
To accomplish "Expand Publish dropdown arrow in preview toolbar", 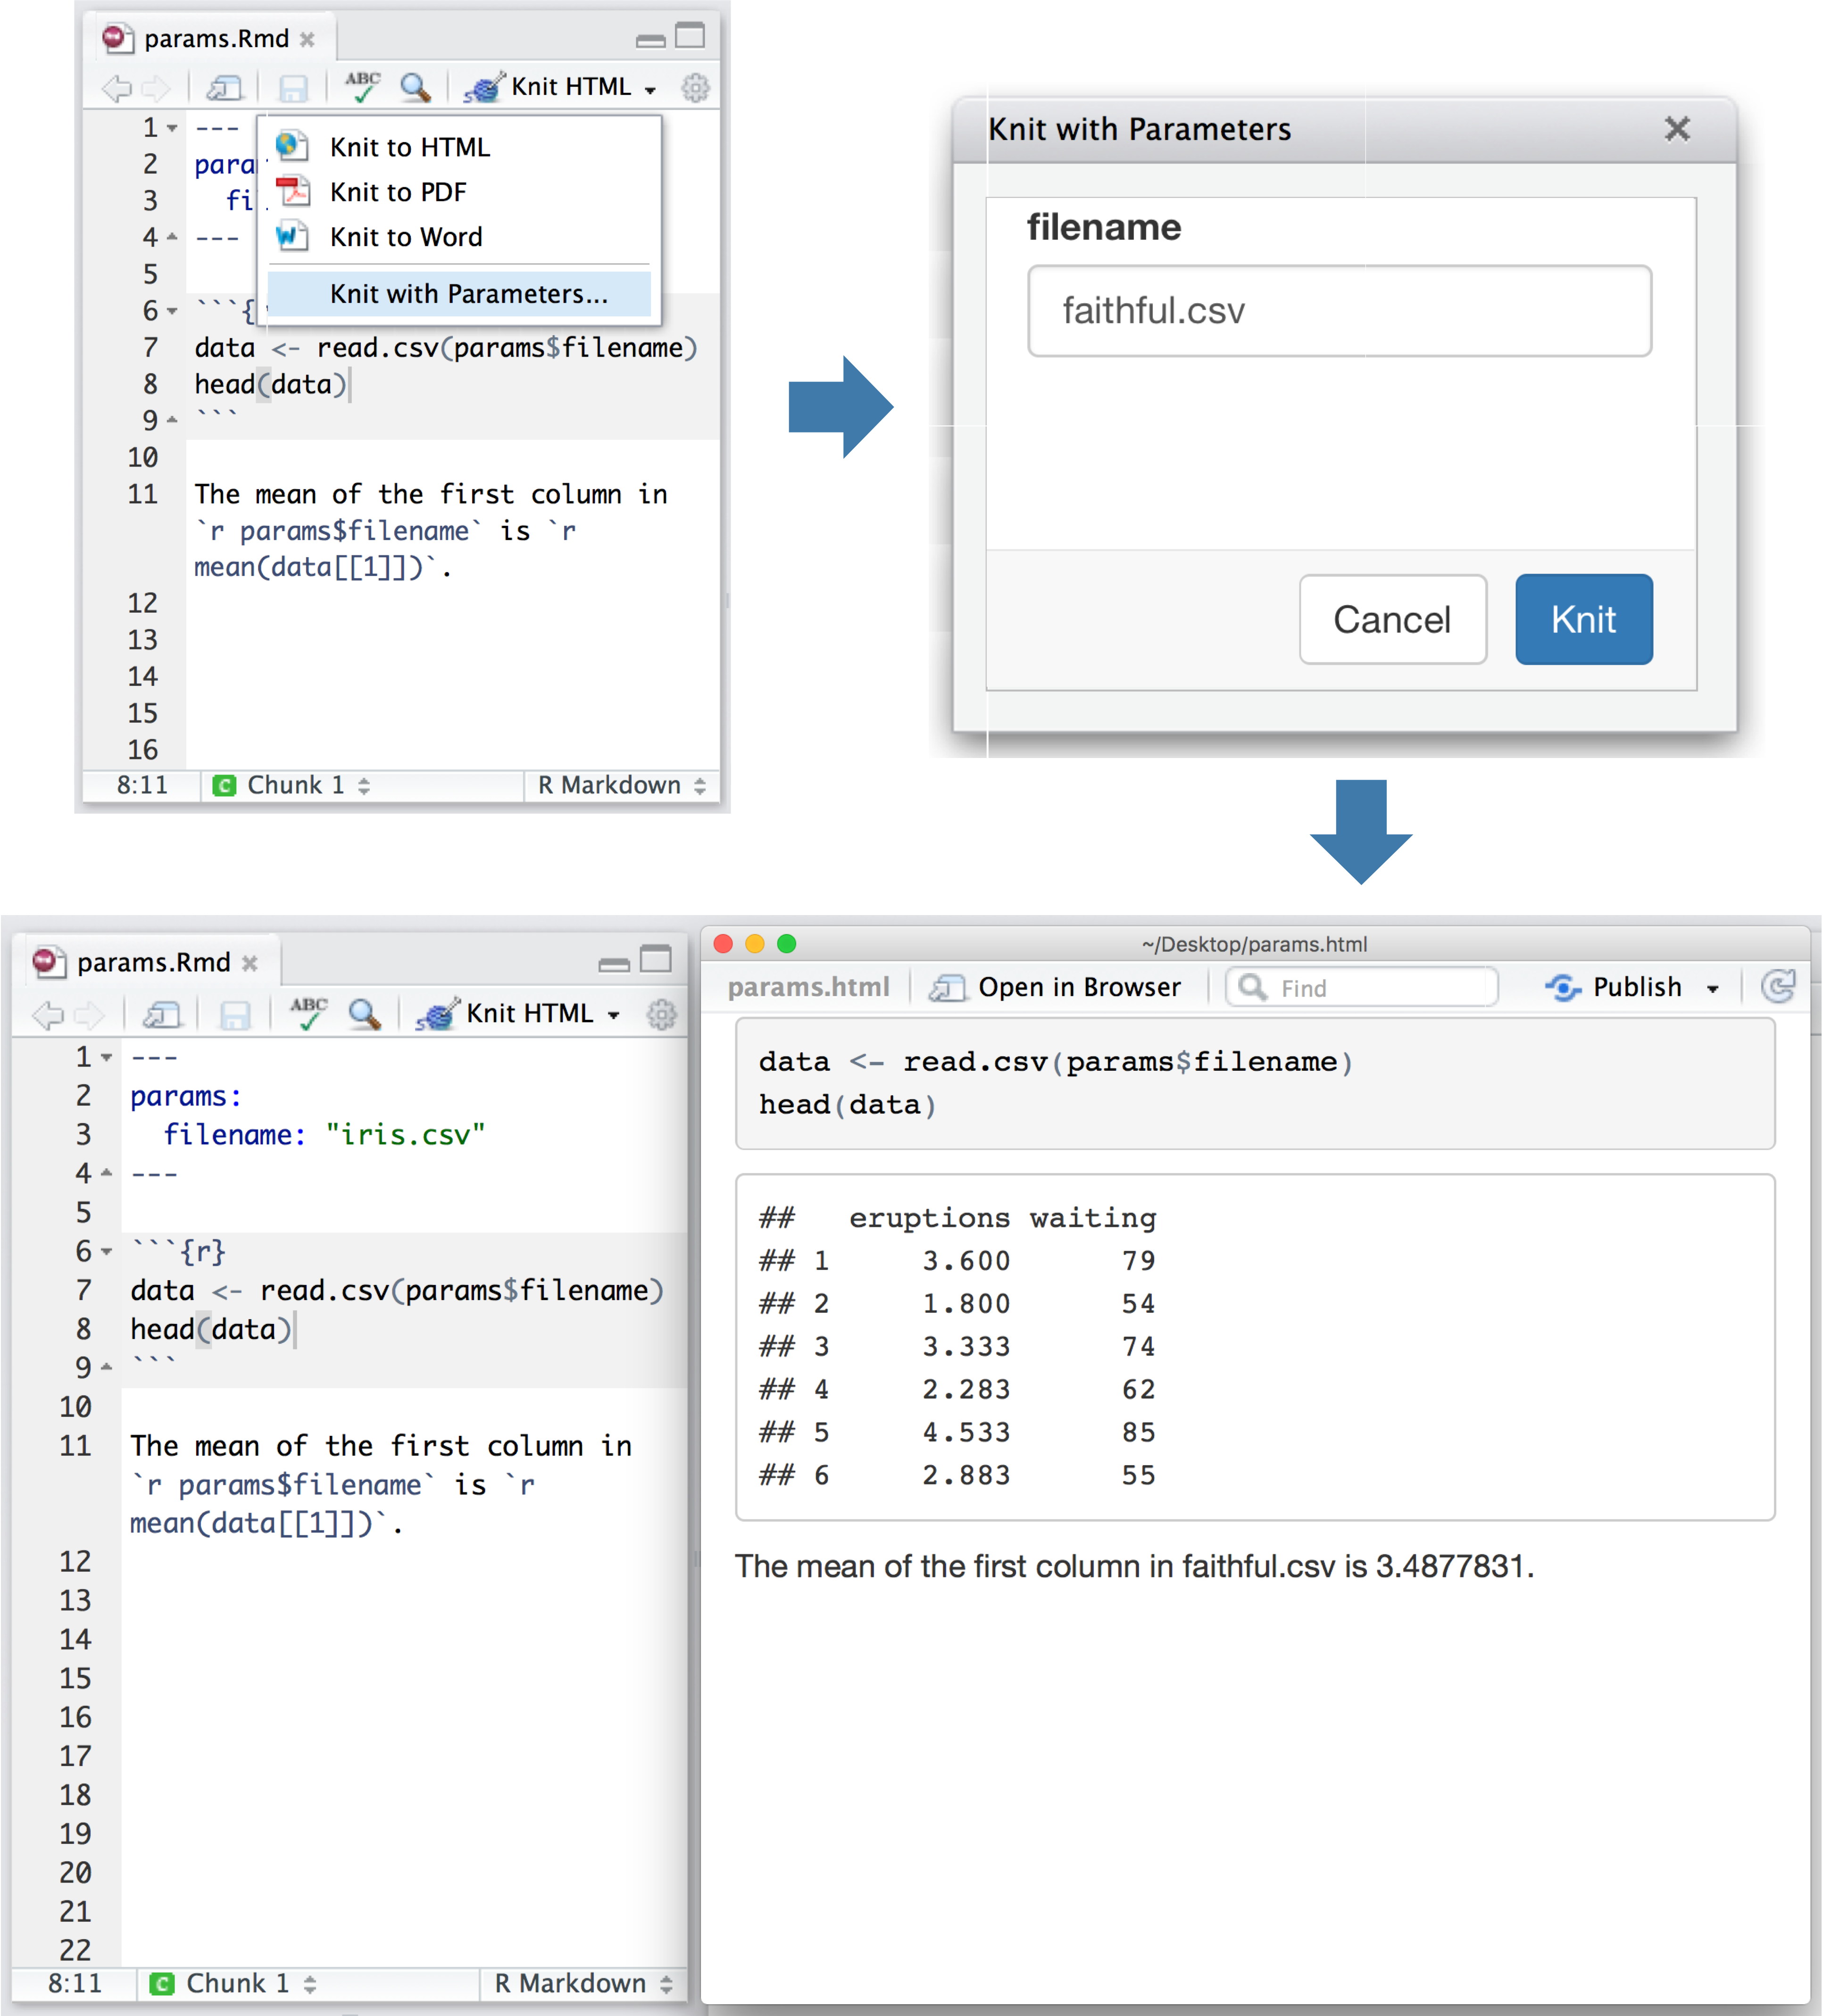I will pyautogui.click(x=1713, y=988).
